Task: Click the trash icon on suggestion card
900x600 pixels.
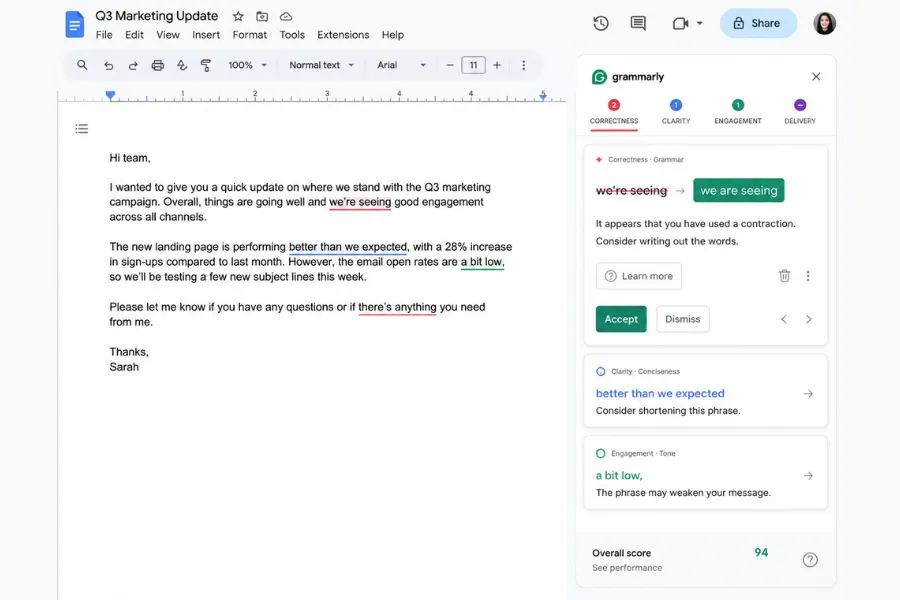Action: tap(784, 276)
